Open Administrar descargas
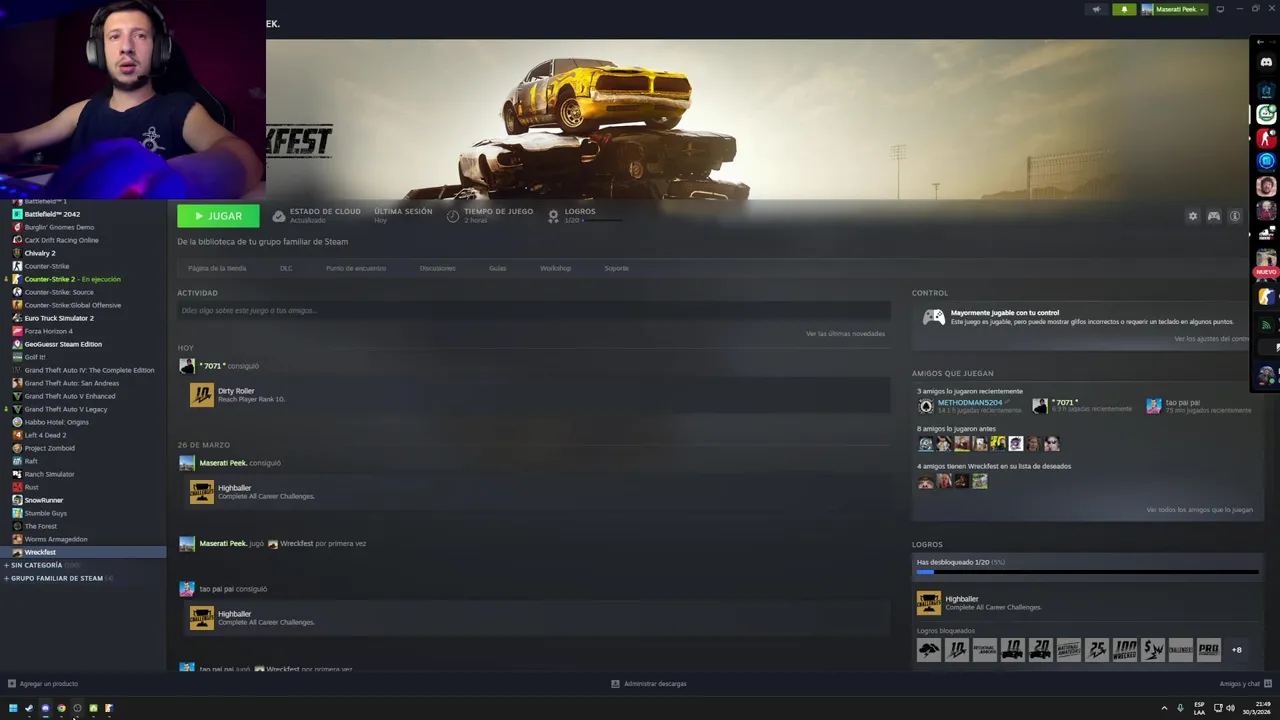This screenshot has width=1280, height=720. [x=655, y=684]
